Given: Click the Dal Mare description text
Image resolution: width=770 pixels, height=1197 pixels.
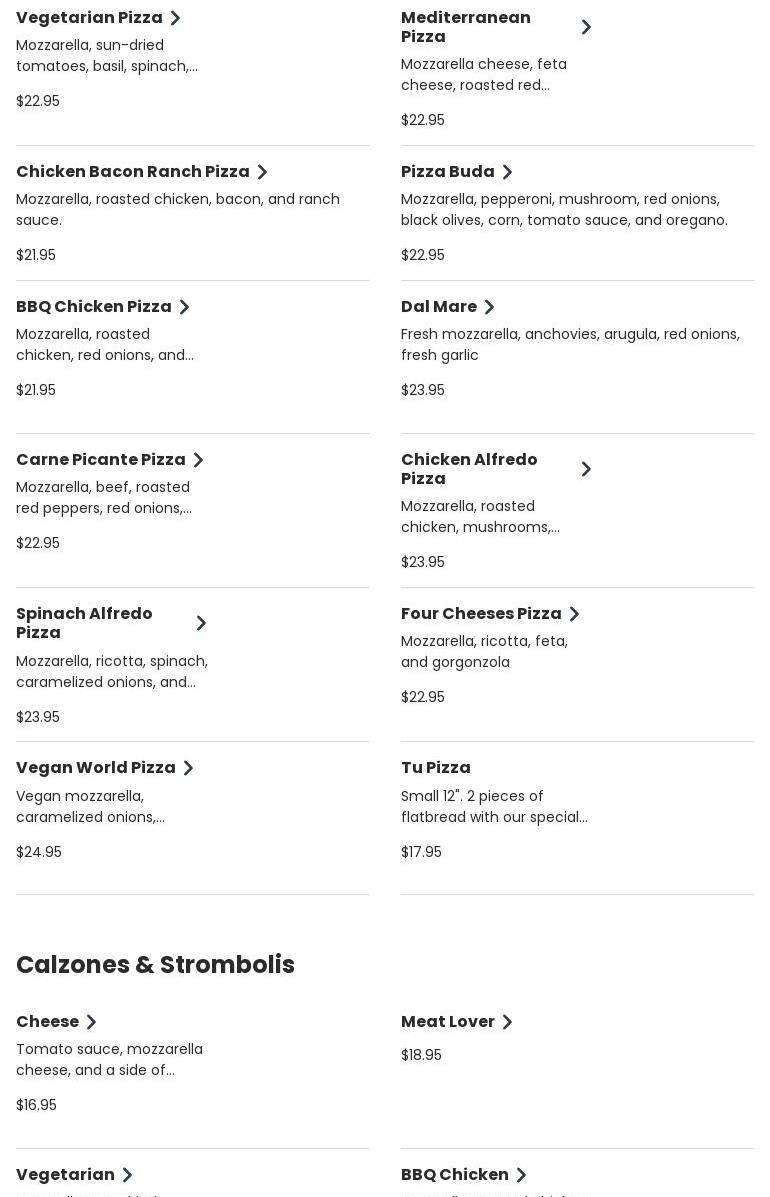Looking at the screenshot, I should pos(570,345).
